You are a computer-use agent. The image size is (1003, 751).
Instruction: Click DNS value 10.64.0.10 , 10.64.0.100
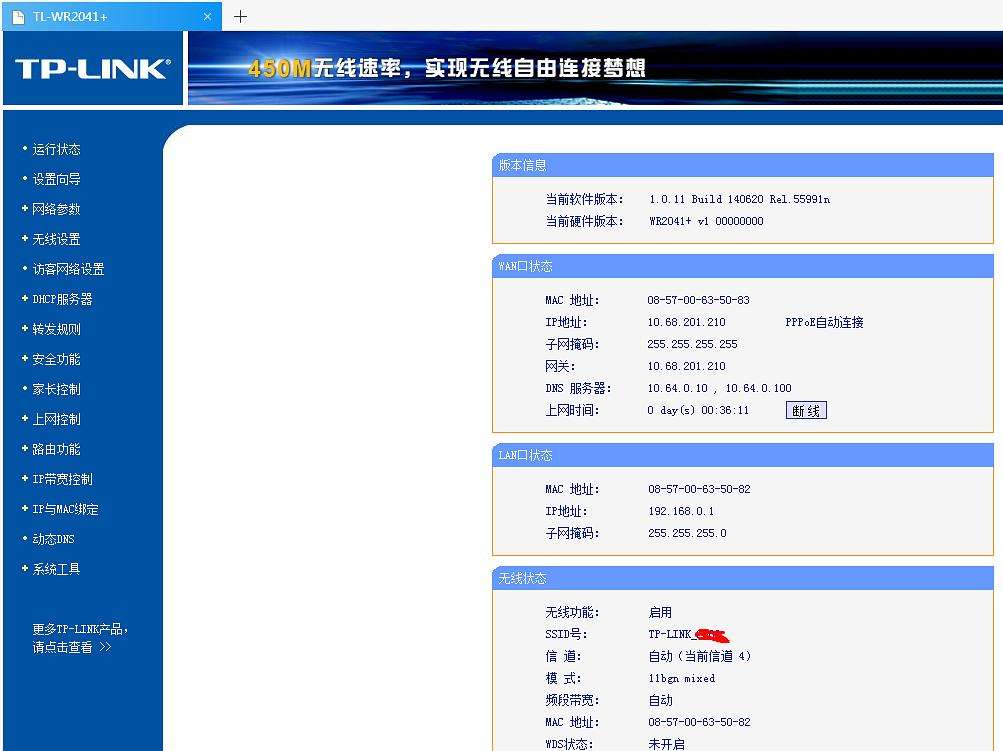point(720,388)
